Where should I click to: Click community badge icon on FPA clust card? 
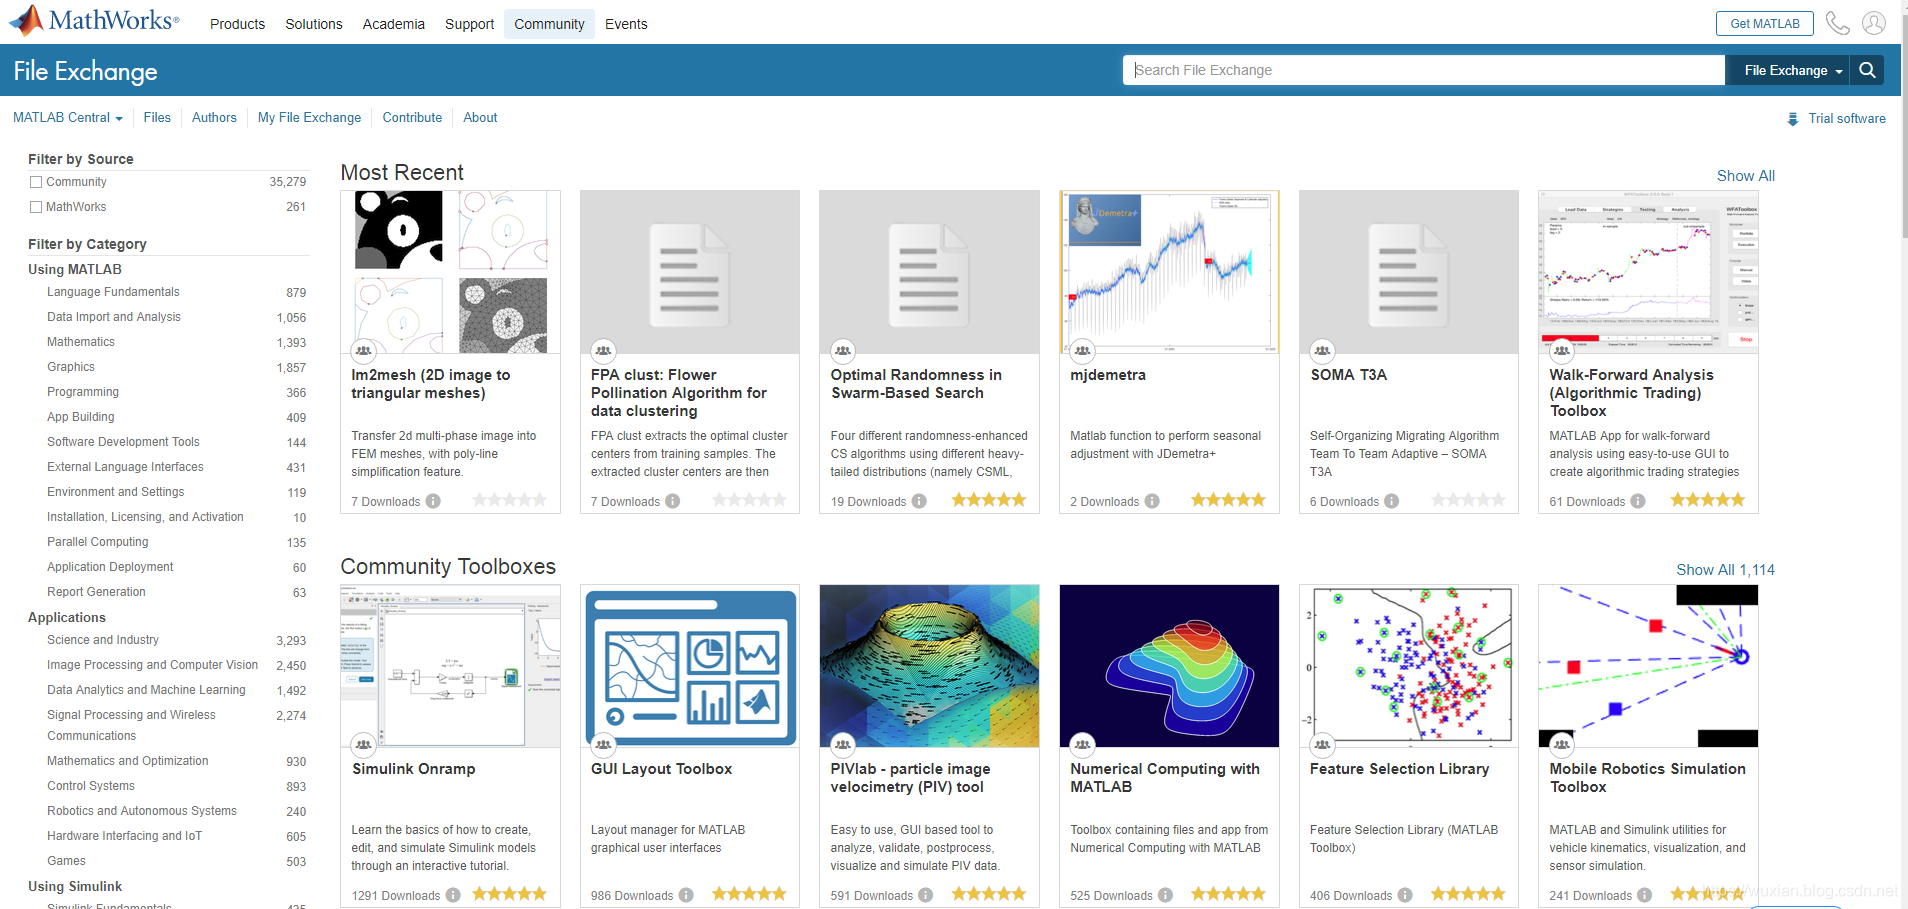click(x=603, y=351)
